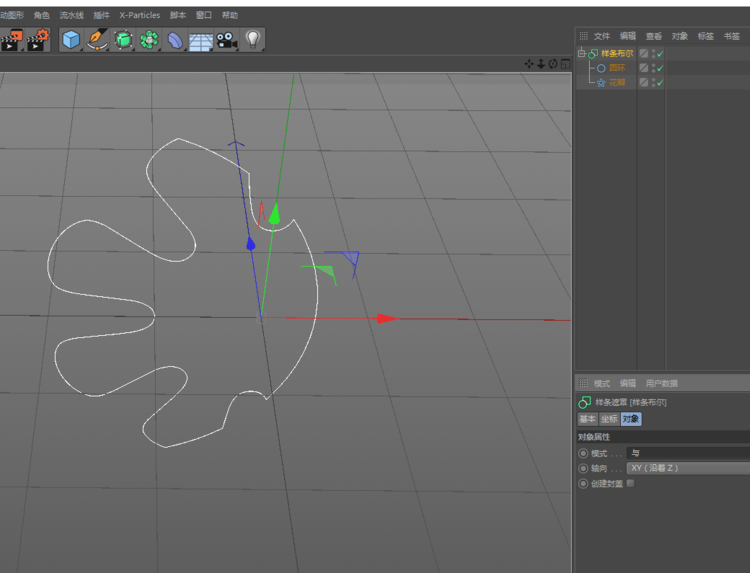Viewport: 750px width, 573px height.
Task: Open the Array modeling objects icon
Action: [x=149, y=40]
